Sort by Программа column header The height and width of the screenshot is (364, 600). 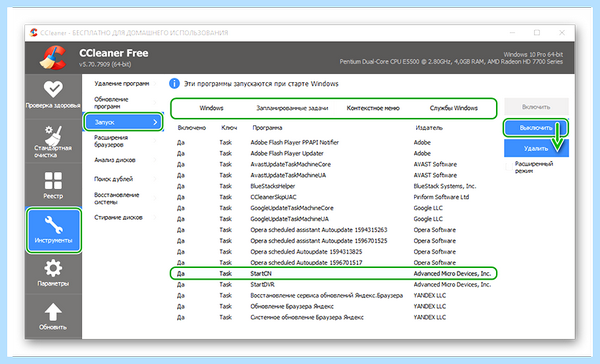267,127
